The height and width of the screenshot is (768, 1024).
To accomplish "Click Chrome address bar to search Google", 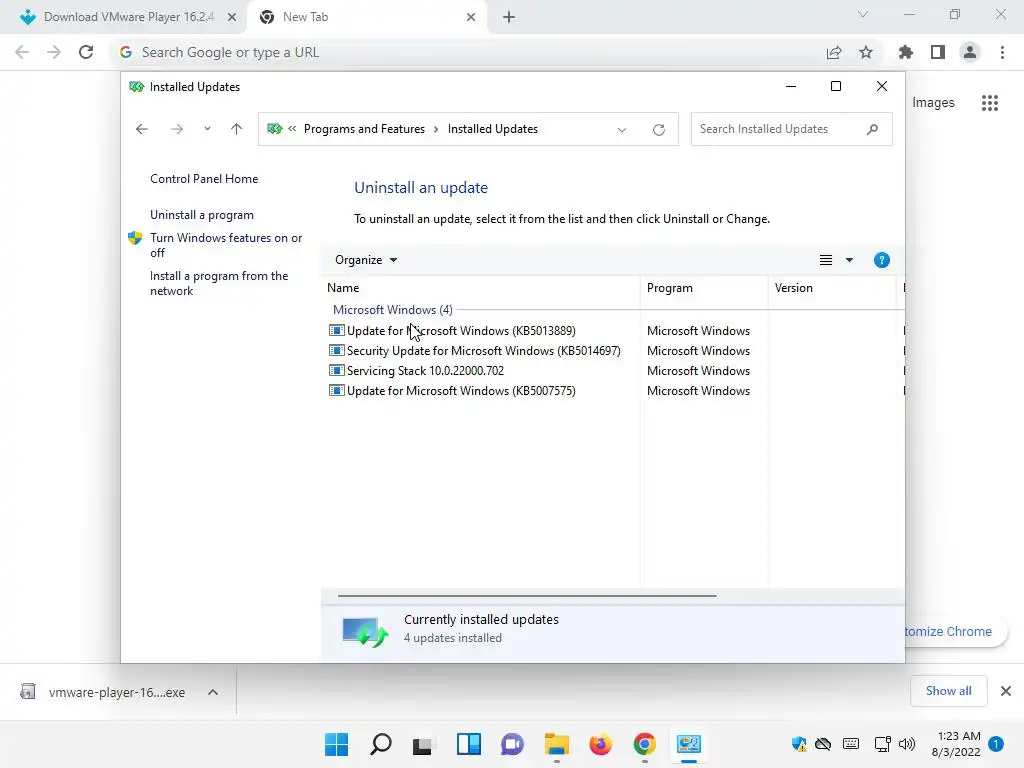I will tap(470, 52).
